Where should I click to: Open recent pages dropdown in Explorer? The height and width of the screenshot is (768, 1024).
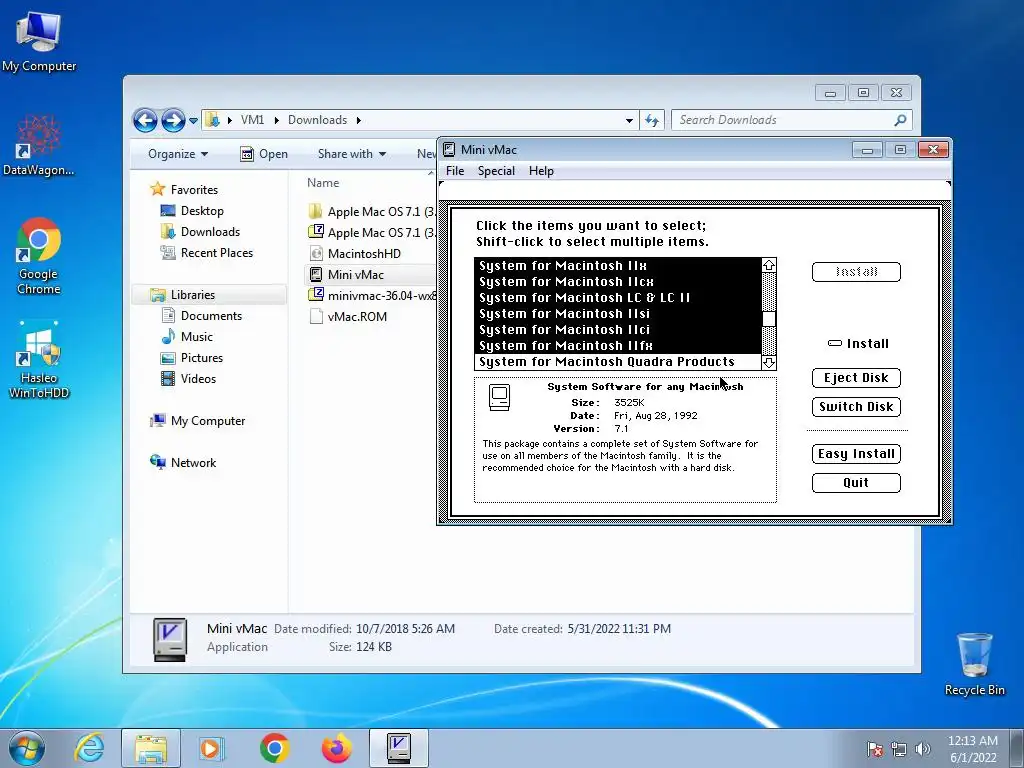click(x=193, y=120)
